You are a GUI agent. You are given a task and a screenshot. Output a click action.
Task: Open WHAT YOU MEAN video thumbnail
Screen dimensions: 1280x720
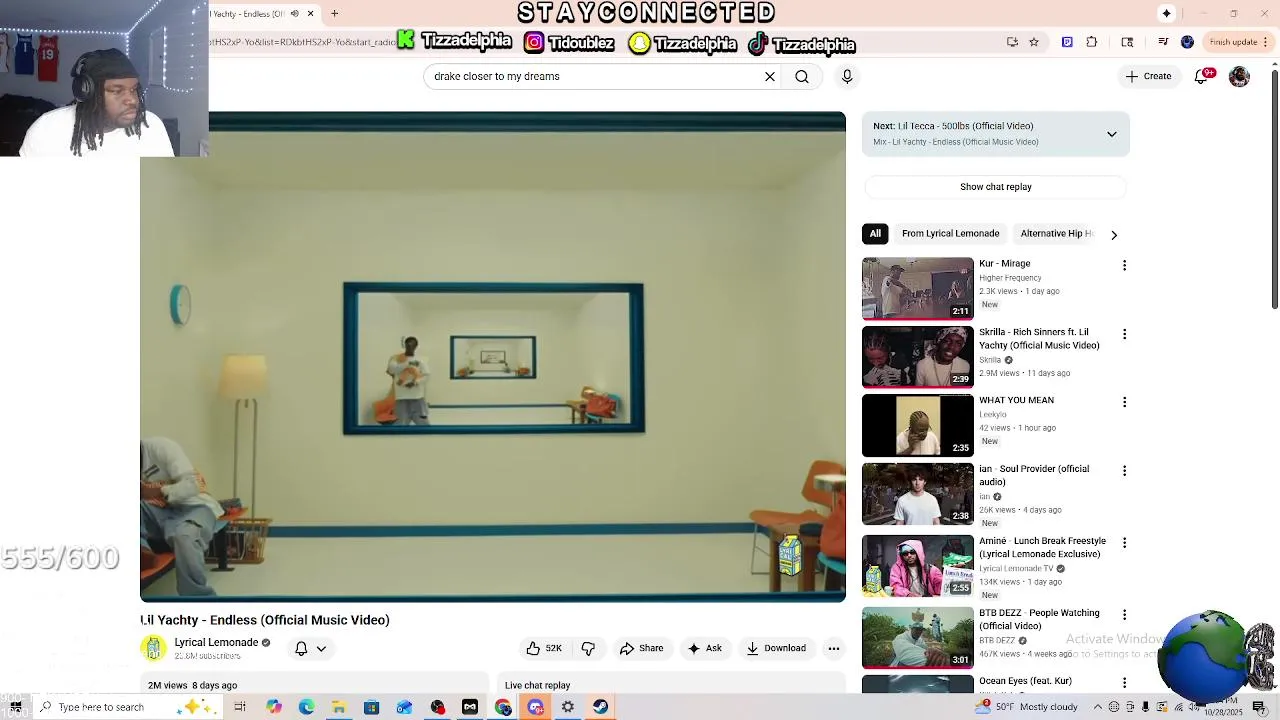click(x=917, y=425)
